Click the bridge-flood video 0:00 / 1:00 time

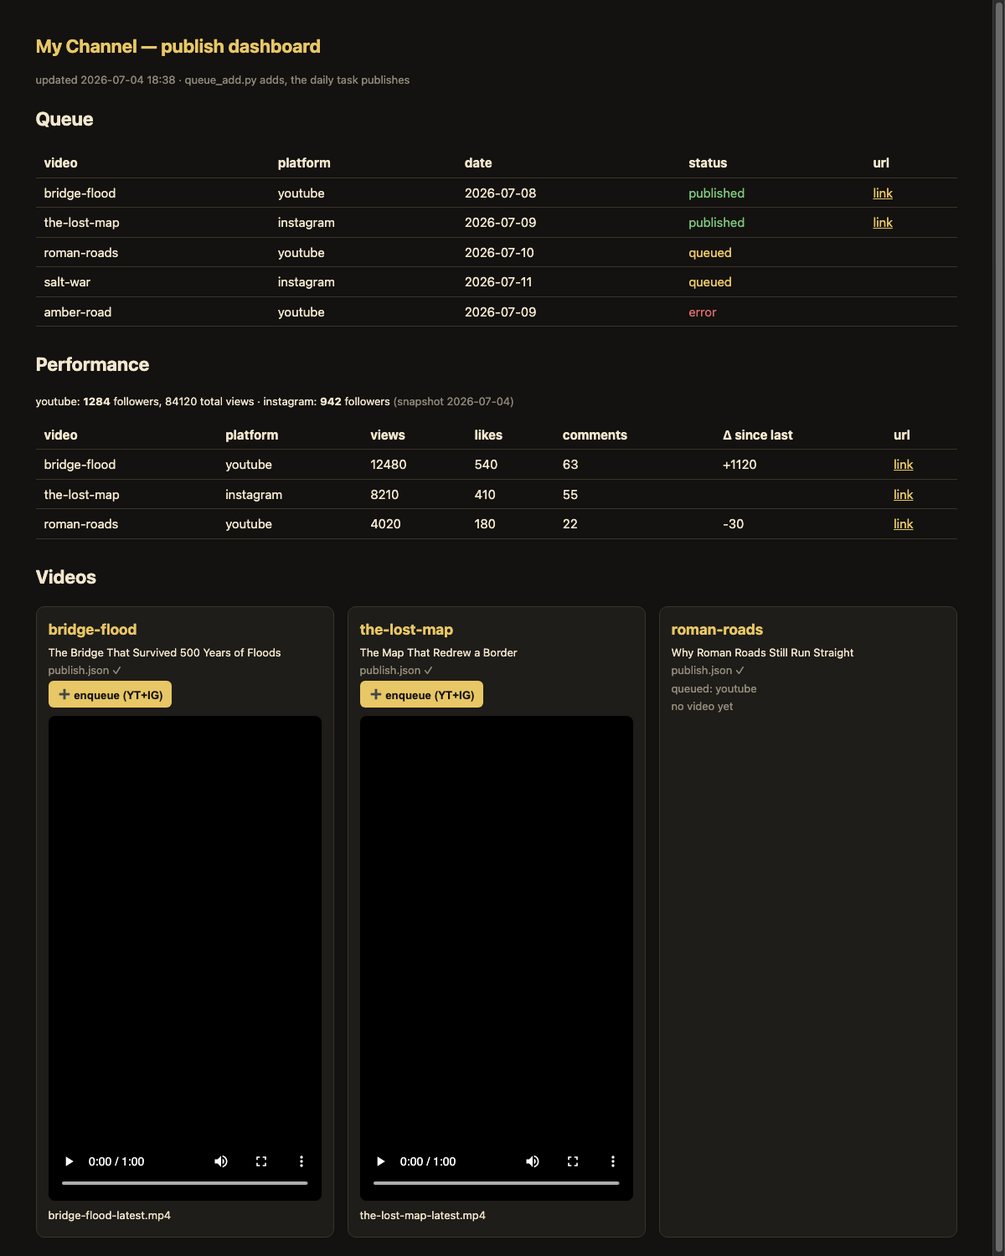(x=116, y=1161)
